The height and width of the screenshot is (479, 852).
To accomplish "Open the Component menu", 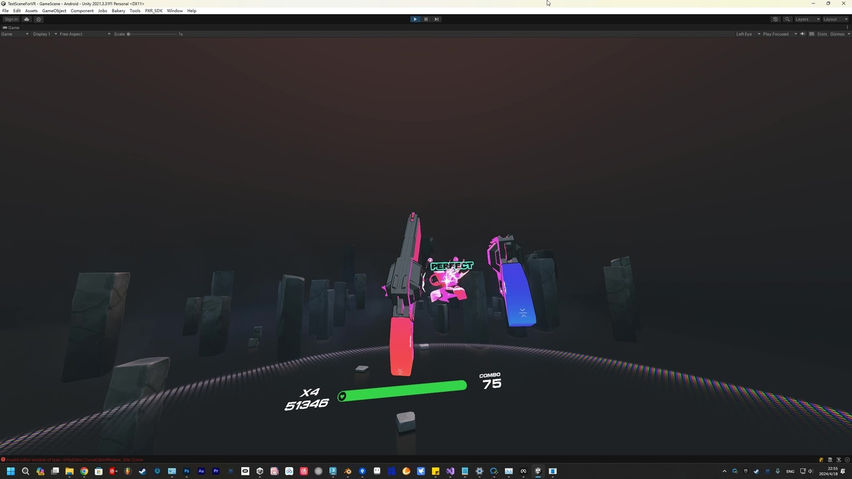I will 82,11.
